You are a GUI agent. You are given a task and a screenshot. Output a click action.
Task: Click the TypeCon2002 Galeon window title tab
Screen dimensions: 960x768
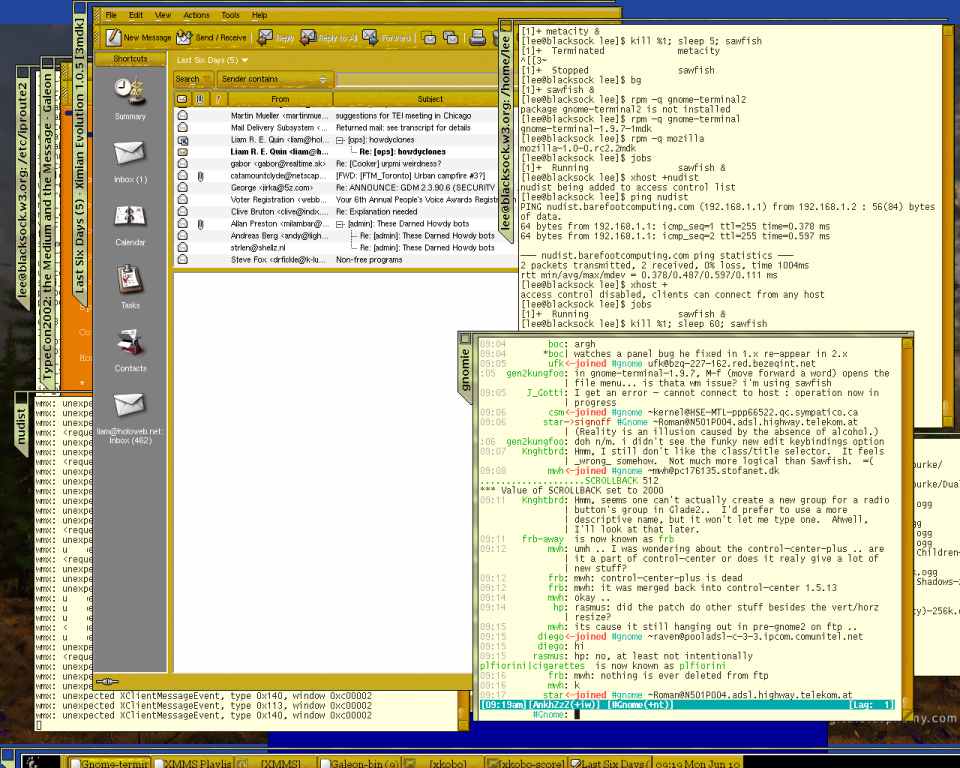[x=47, y=224]
